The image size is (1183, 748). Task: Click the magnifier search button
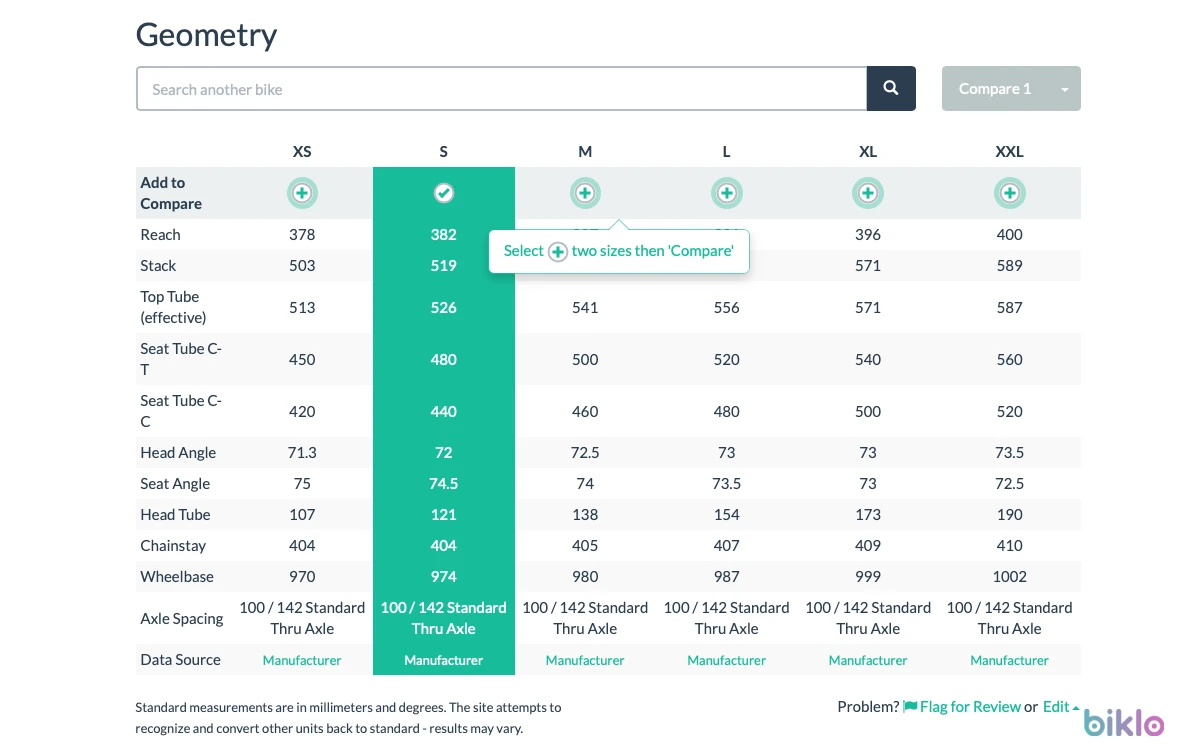pyautogui.click(x=890, y=88)
